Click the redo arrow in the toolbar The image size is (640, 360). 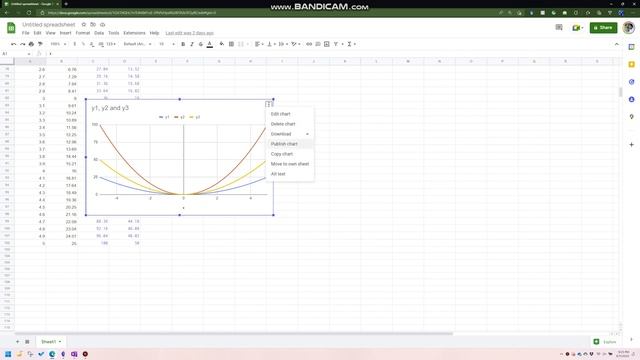coord(22,44)
